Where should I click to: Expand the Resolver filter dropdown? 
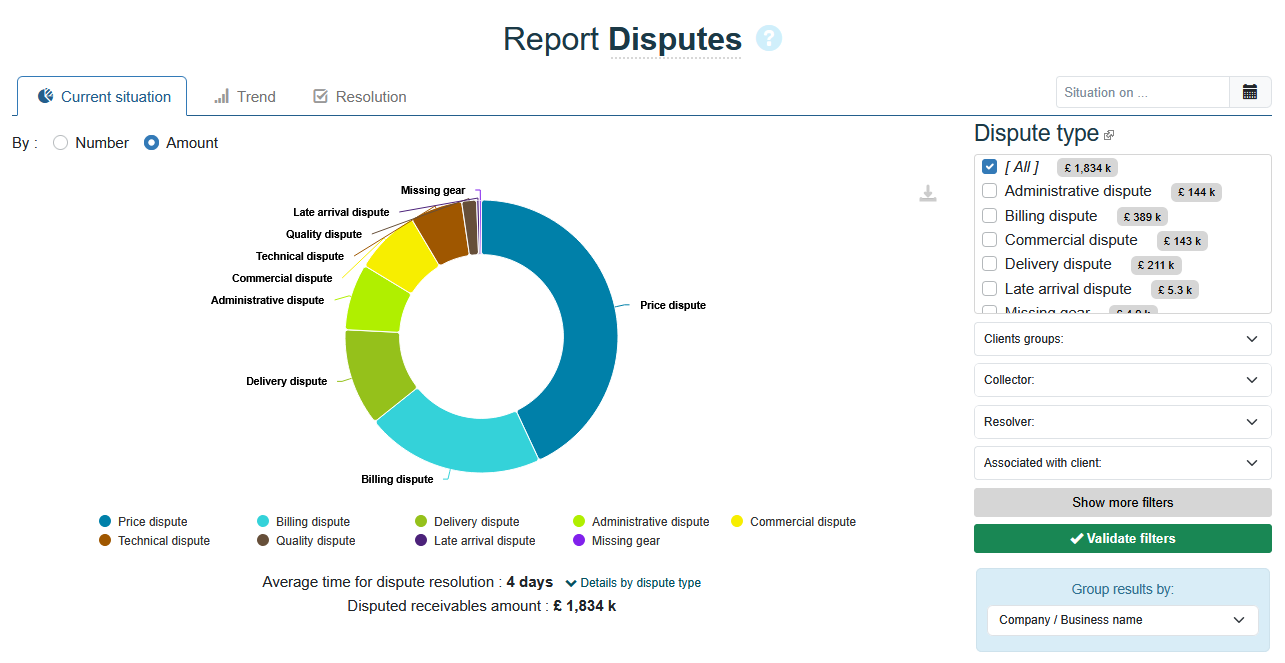coord(1122,422)
